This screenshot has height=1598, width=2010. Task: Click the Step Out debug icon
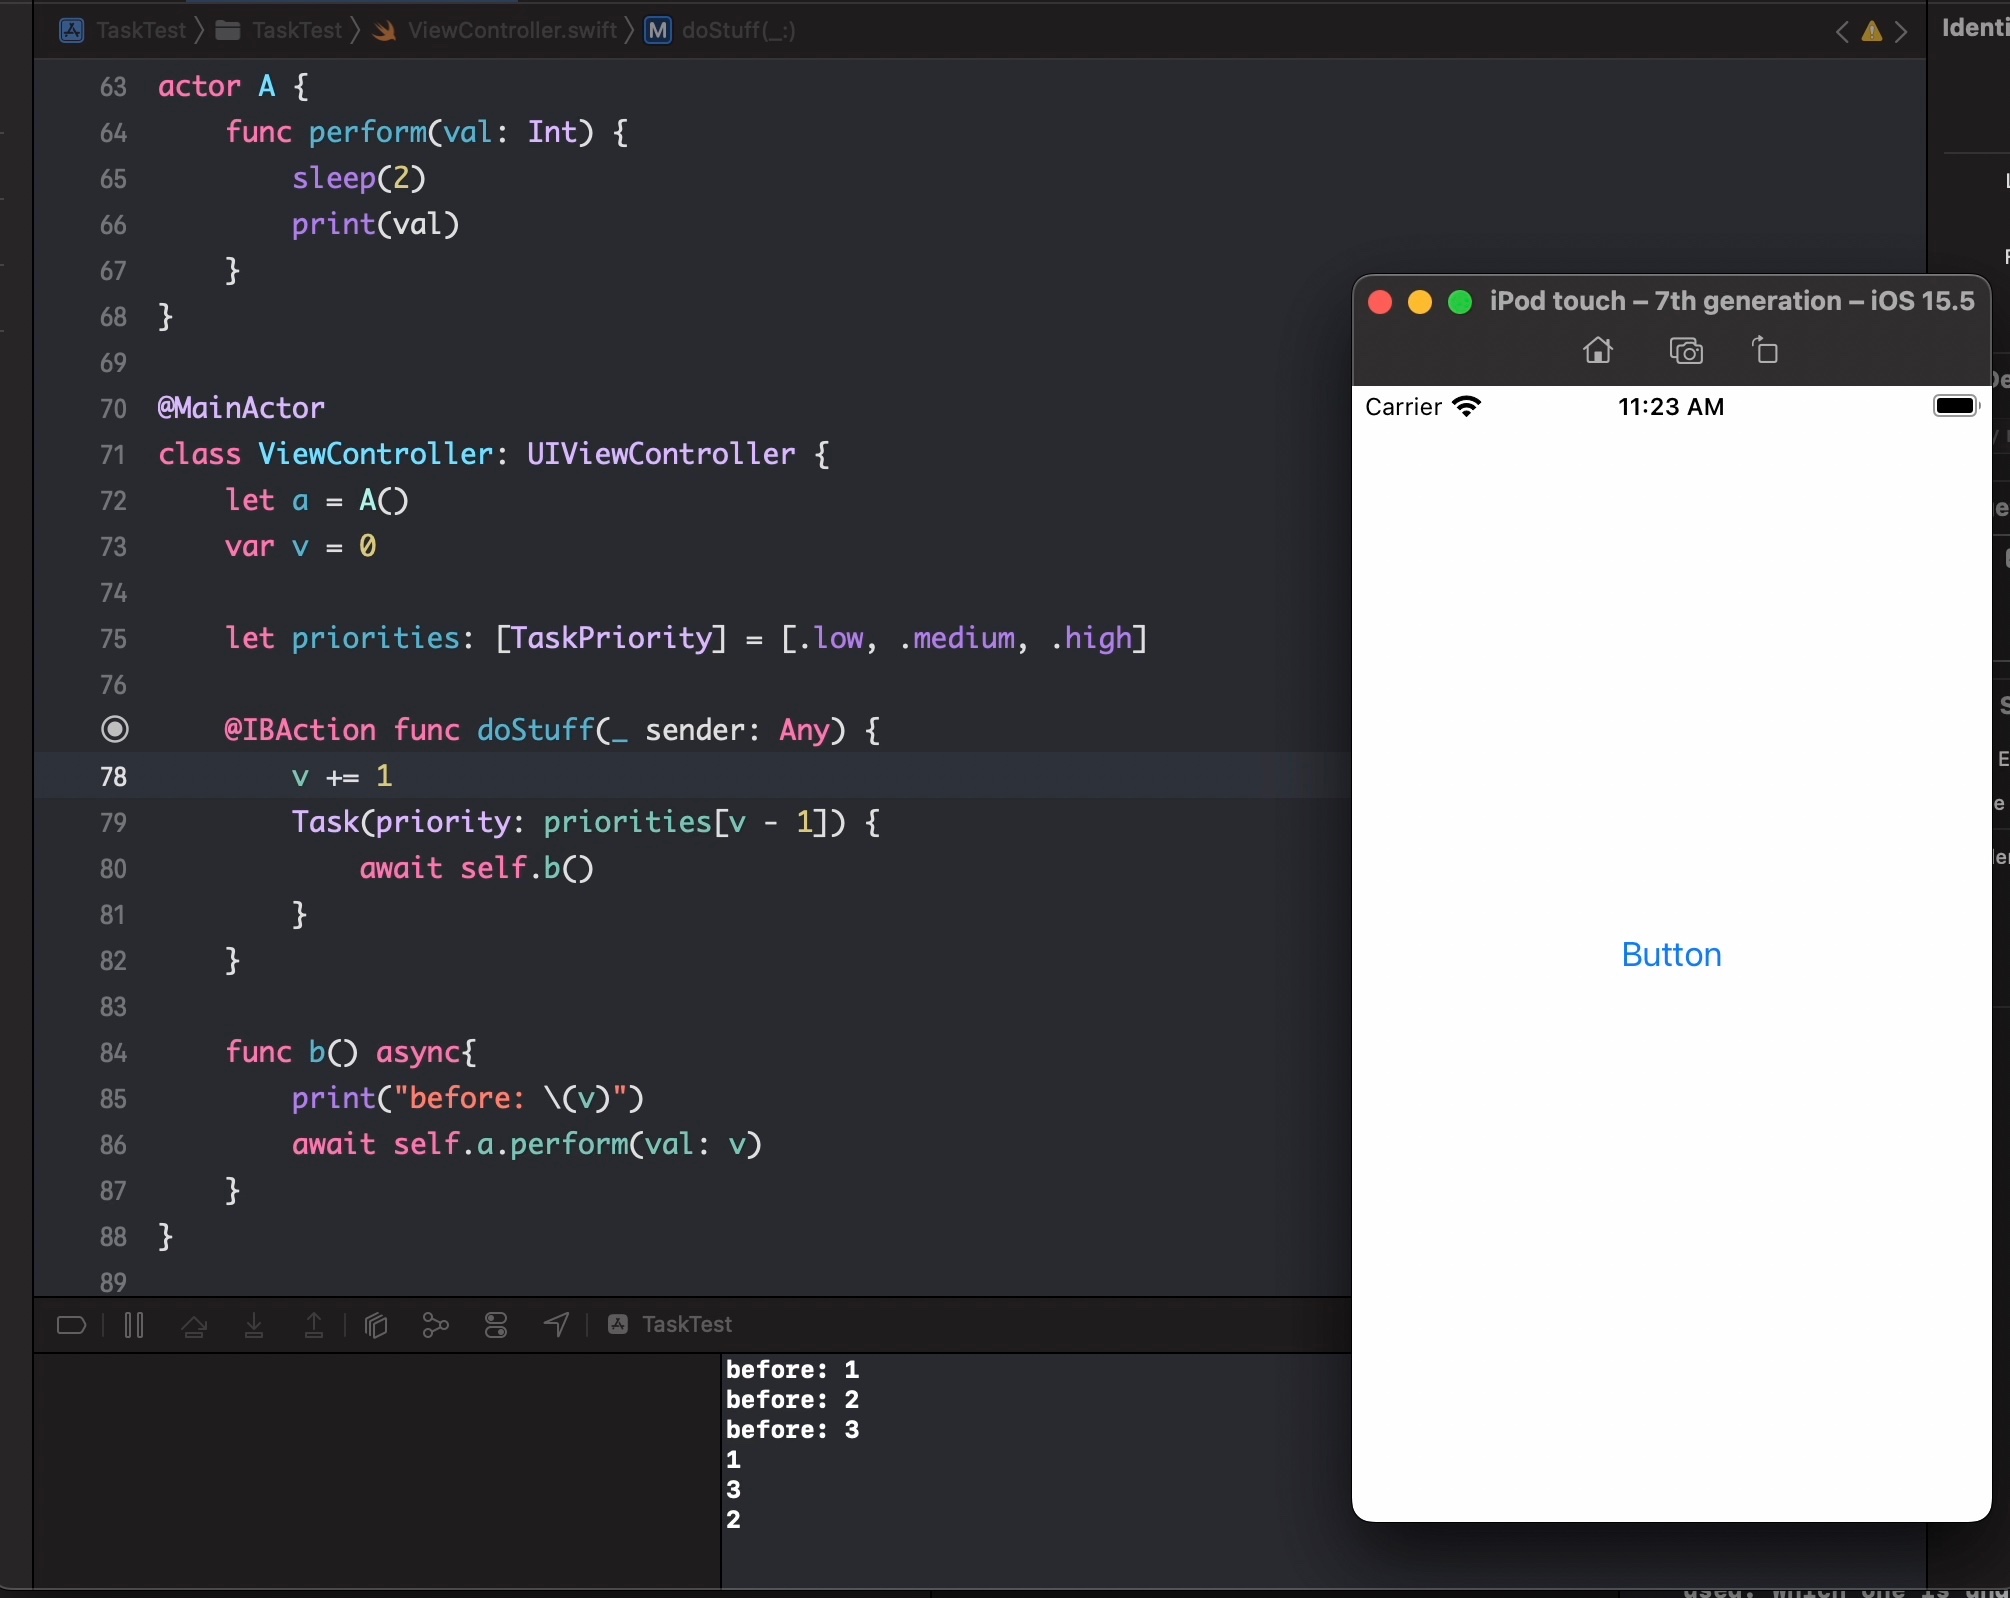tap(314, 1326)
